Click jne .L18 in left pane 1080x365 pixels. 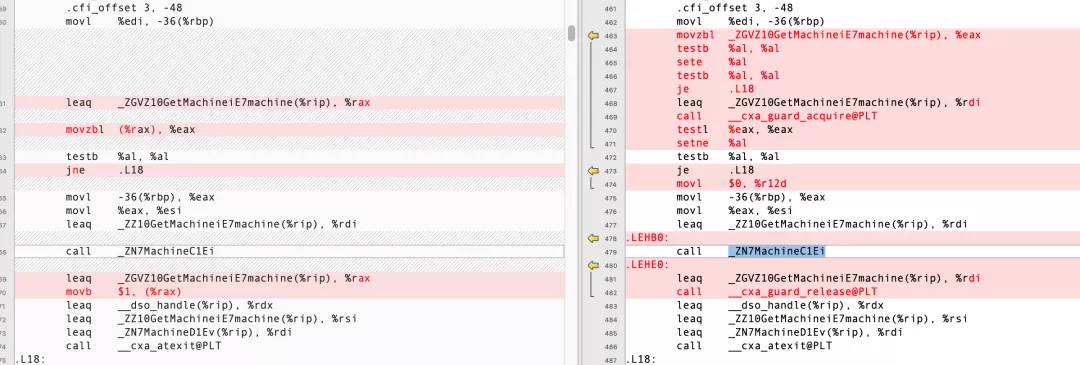[105, 169]
